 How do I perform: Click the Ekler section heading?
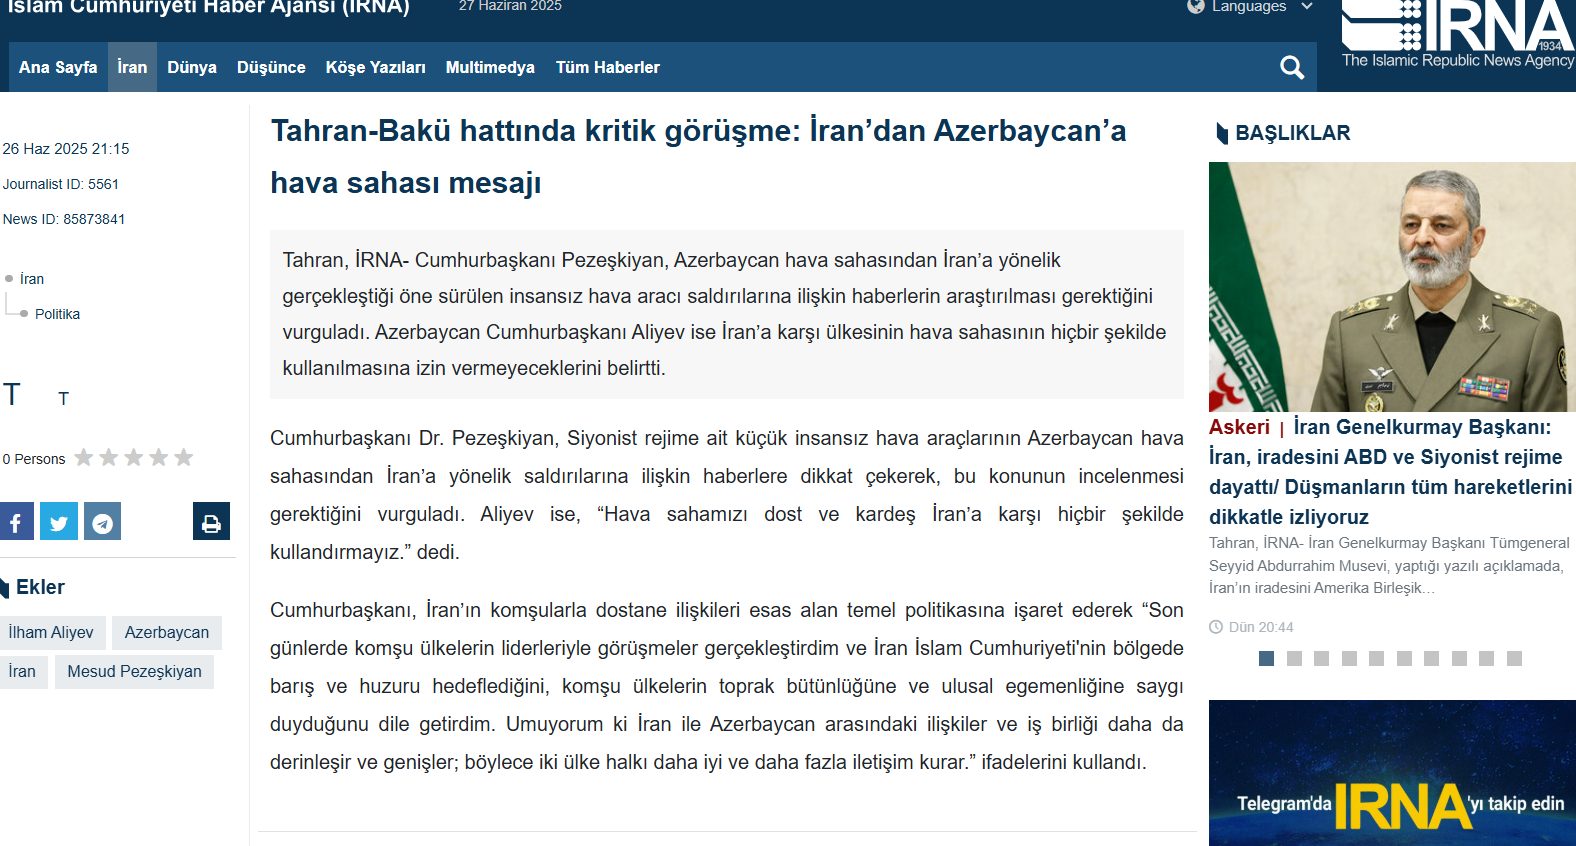[x=40, y=587]
